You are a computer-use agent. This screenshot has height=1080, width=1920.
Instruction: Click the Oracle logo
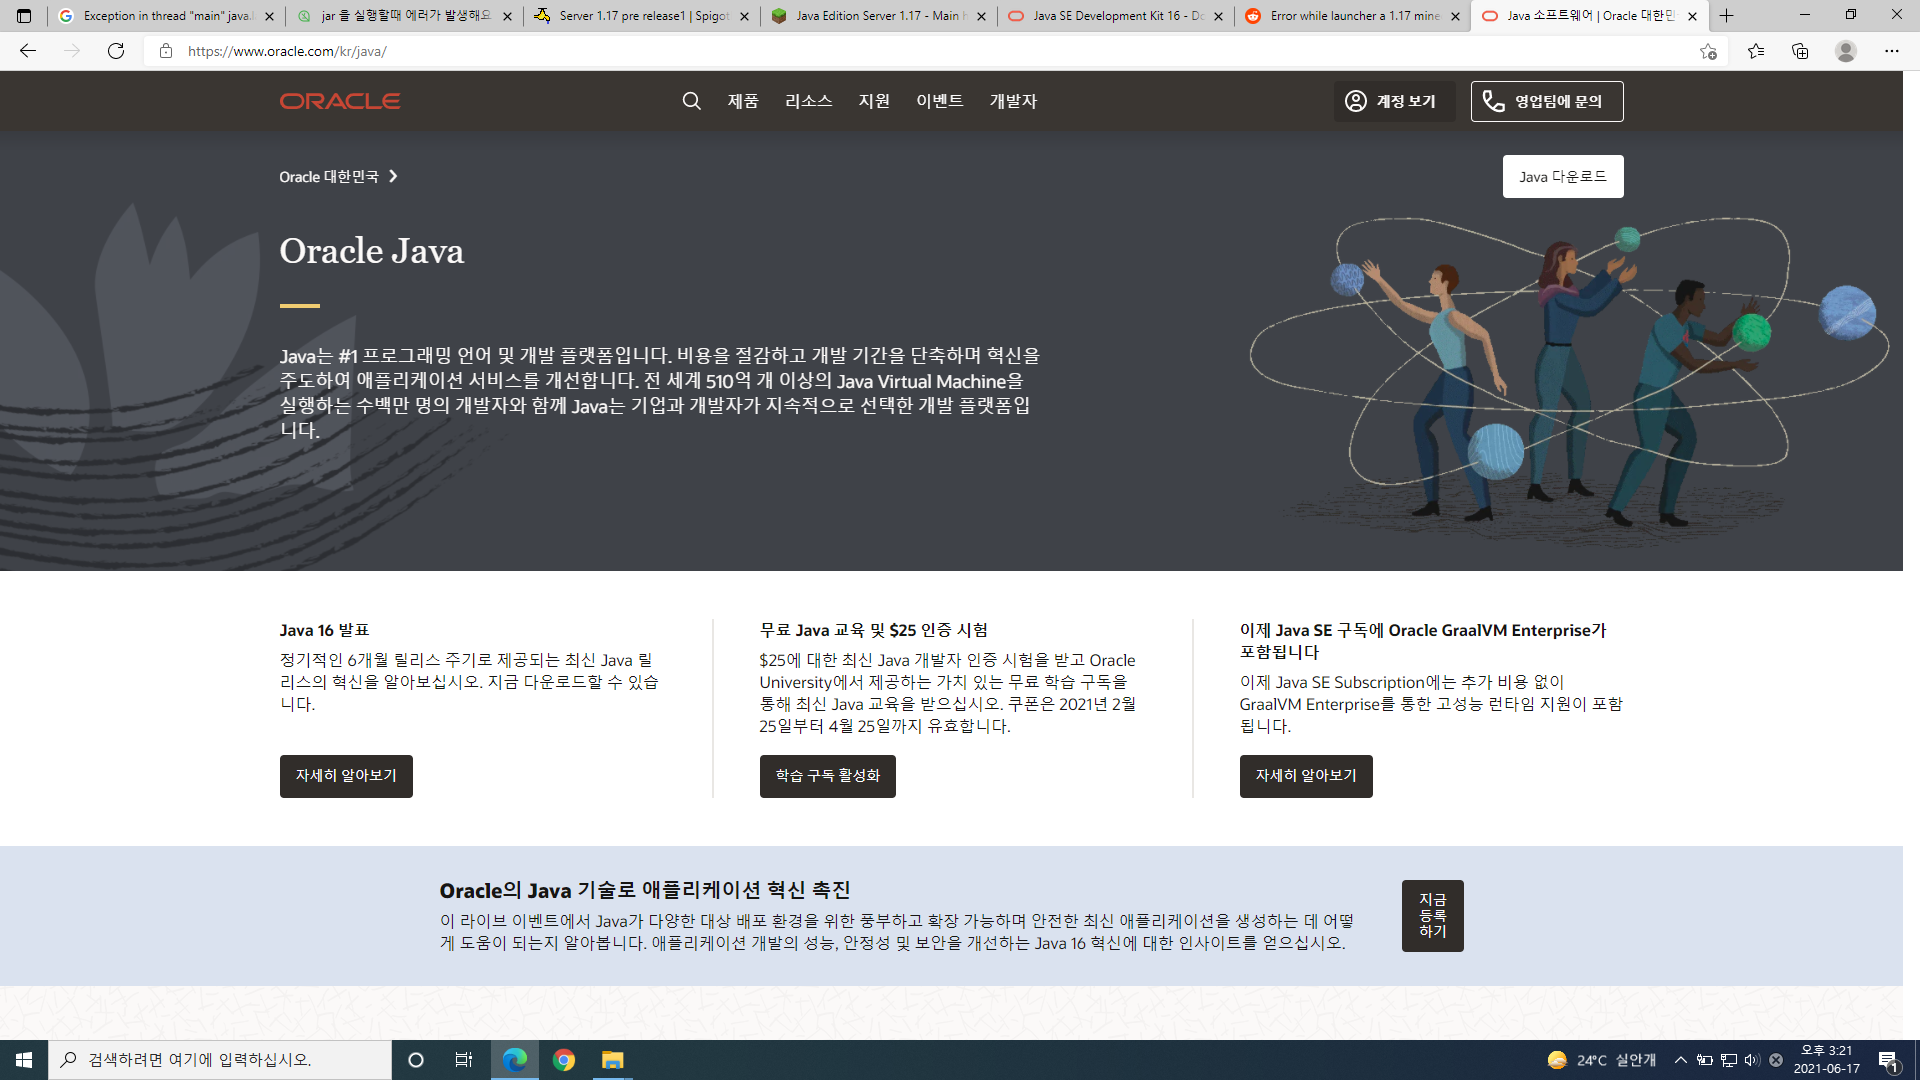click(x=340, y=101)
